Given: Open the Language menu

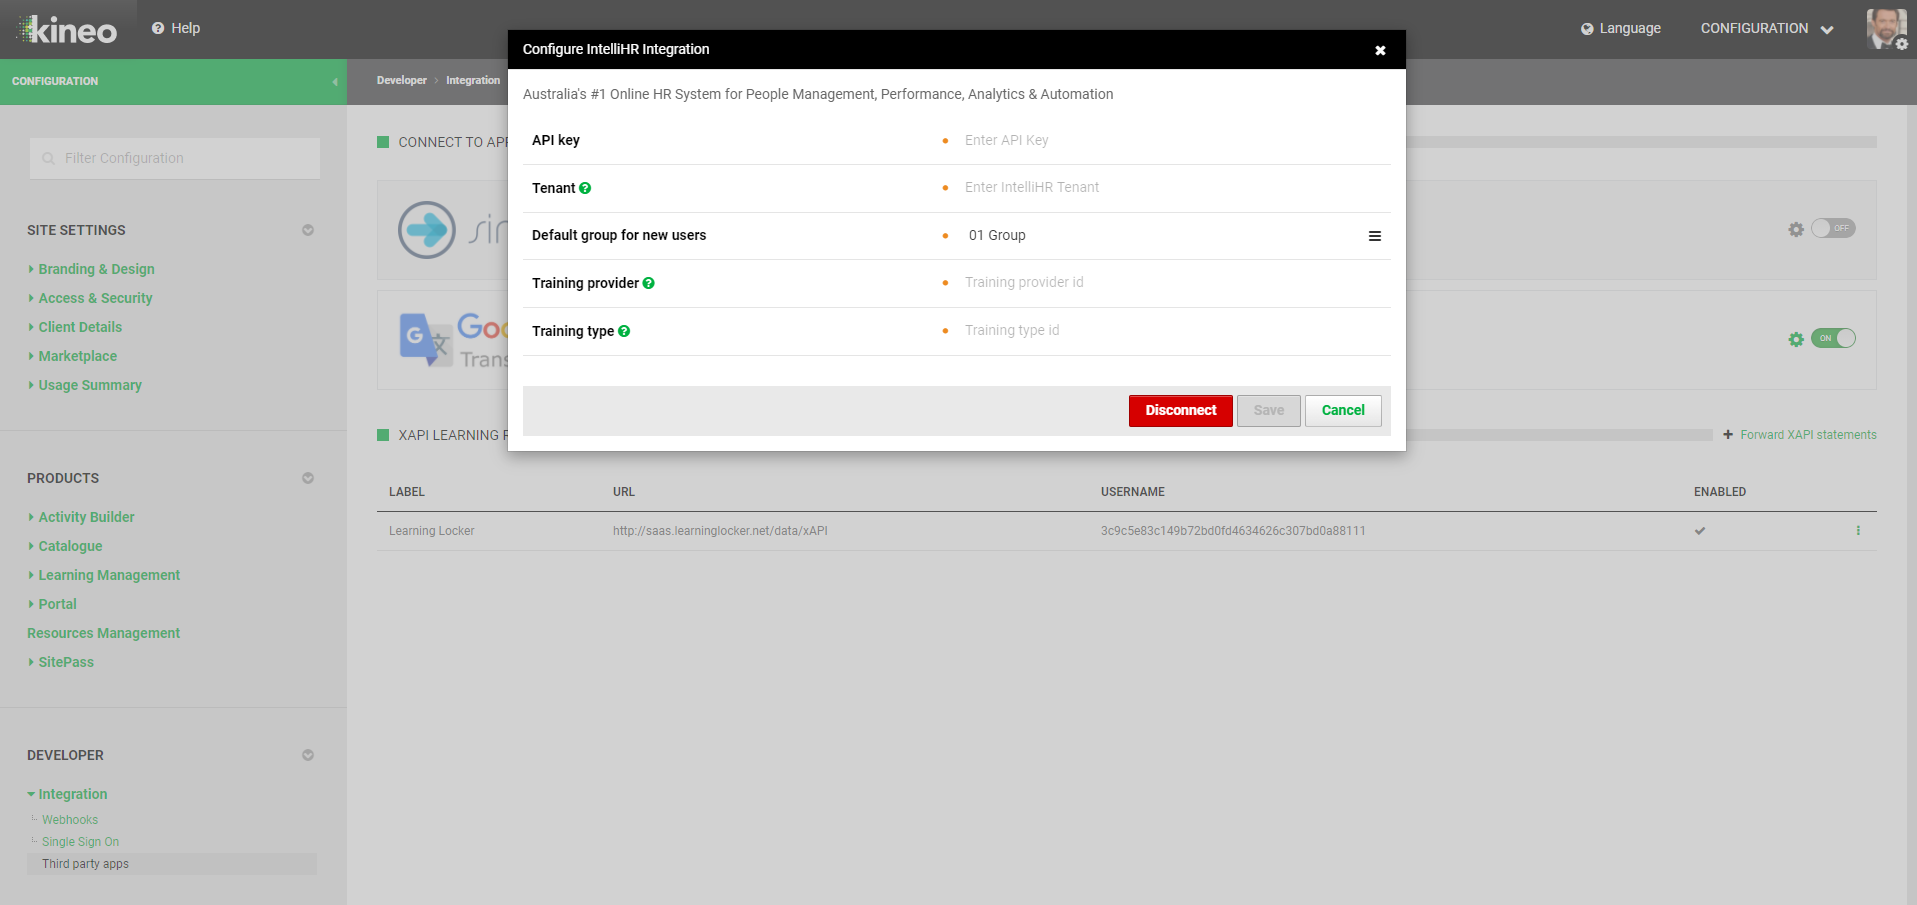Looking at the screenshot, I should pyautogui.click(x=1620, y=28).
